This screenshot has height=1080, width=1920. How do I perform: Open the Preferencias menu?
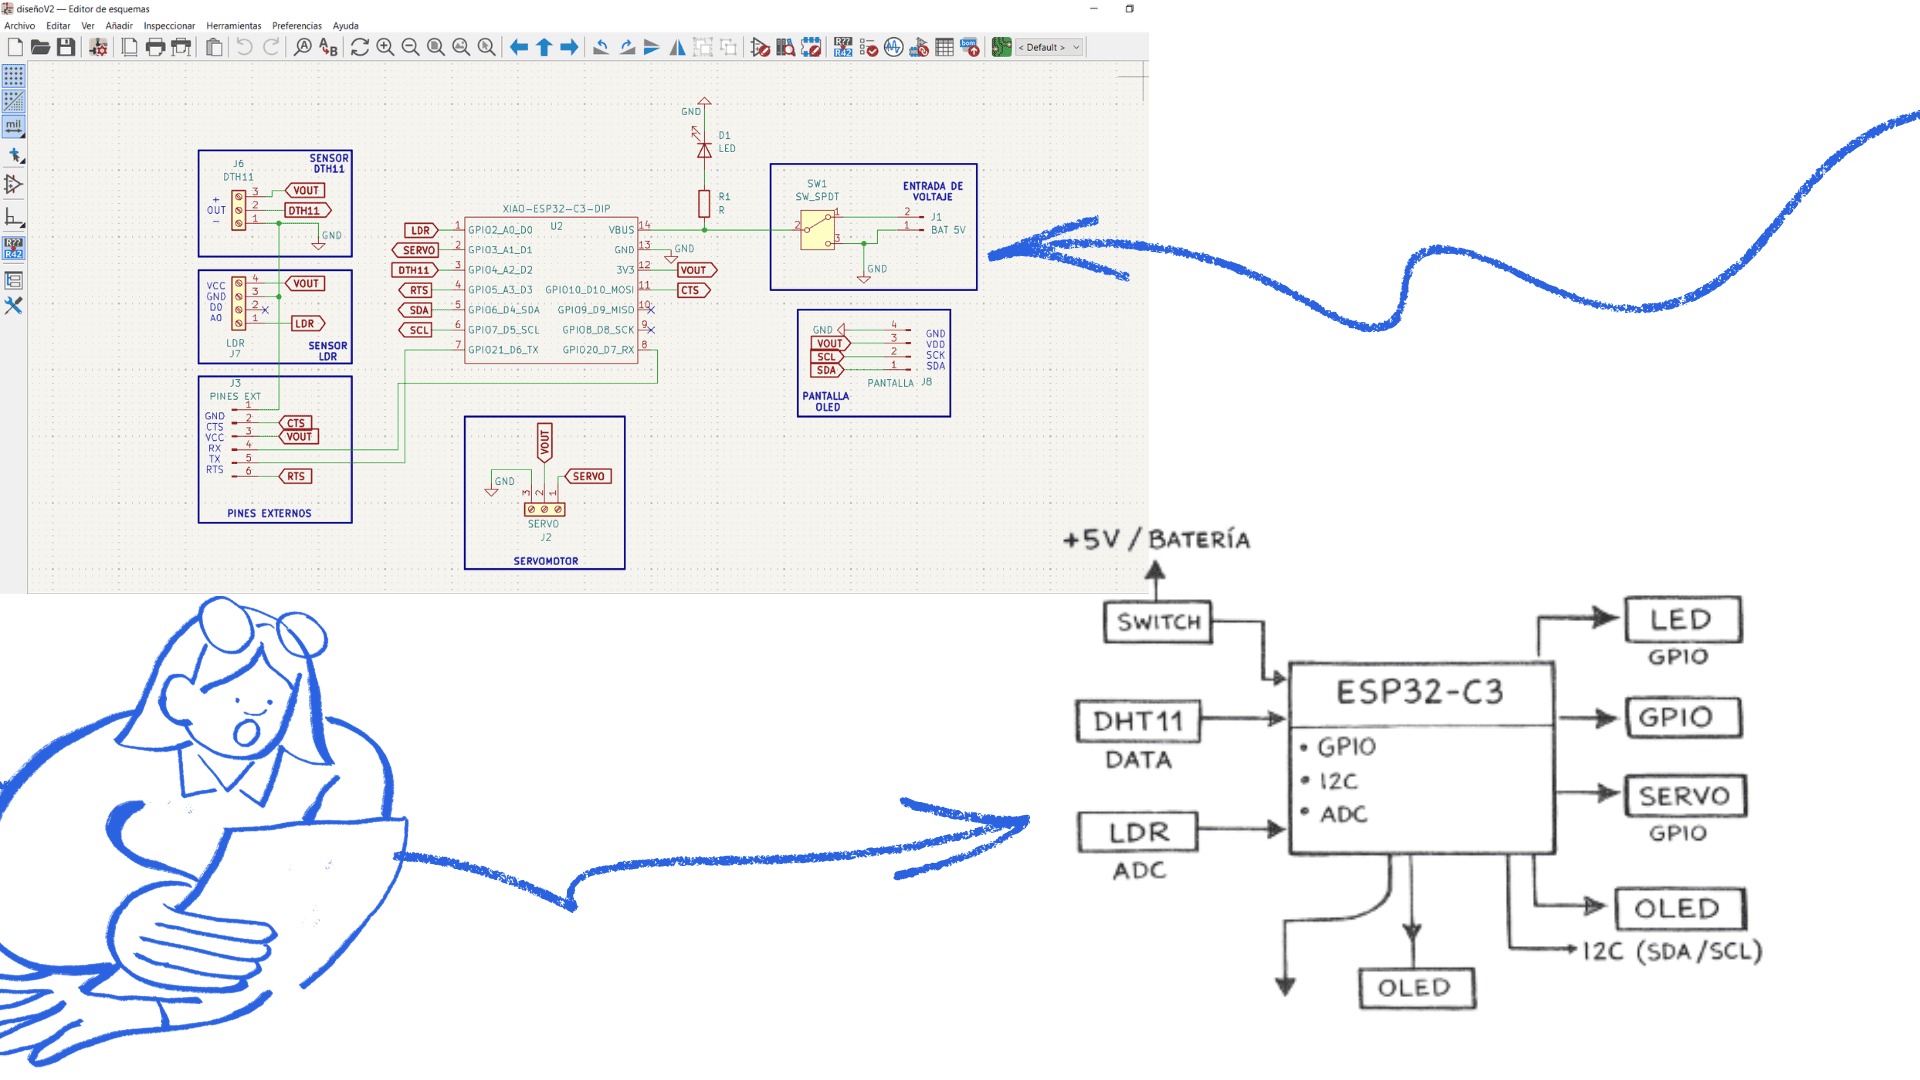pyautogui.click(x=296, y=26)
